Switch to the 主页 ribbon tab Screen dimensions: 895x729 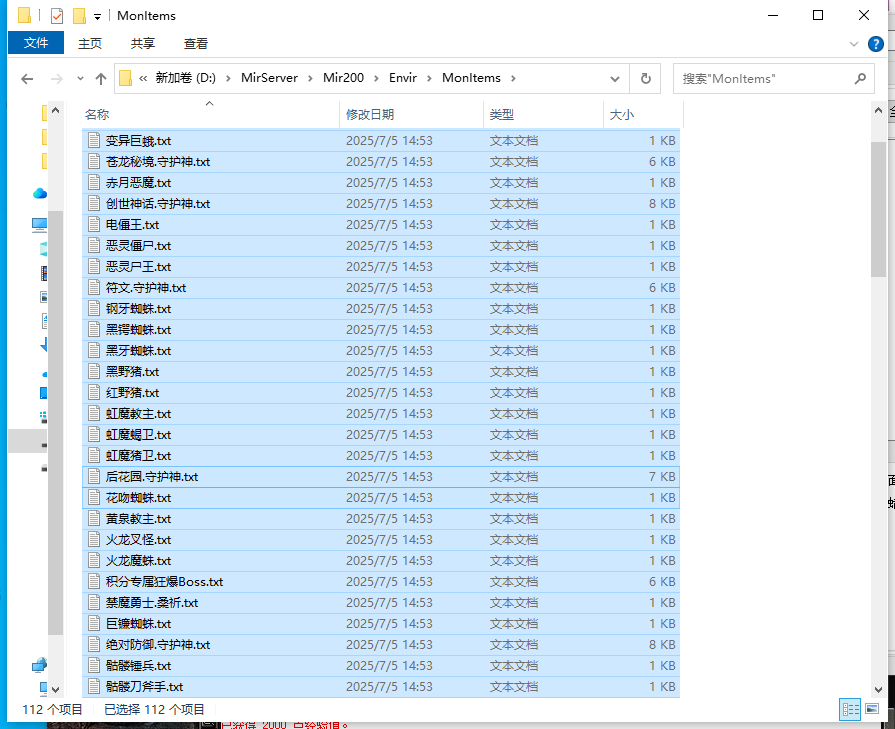point(90,43)
